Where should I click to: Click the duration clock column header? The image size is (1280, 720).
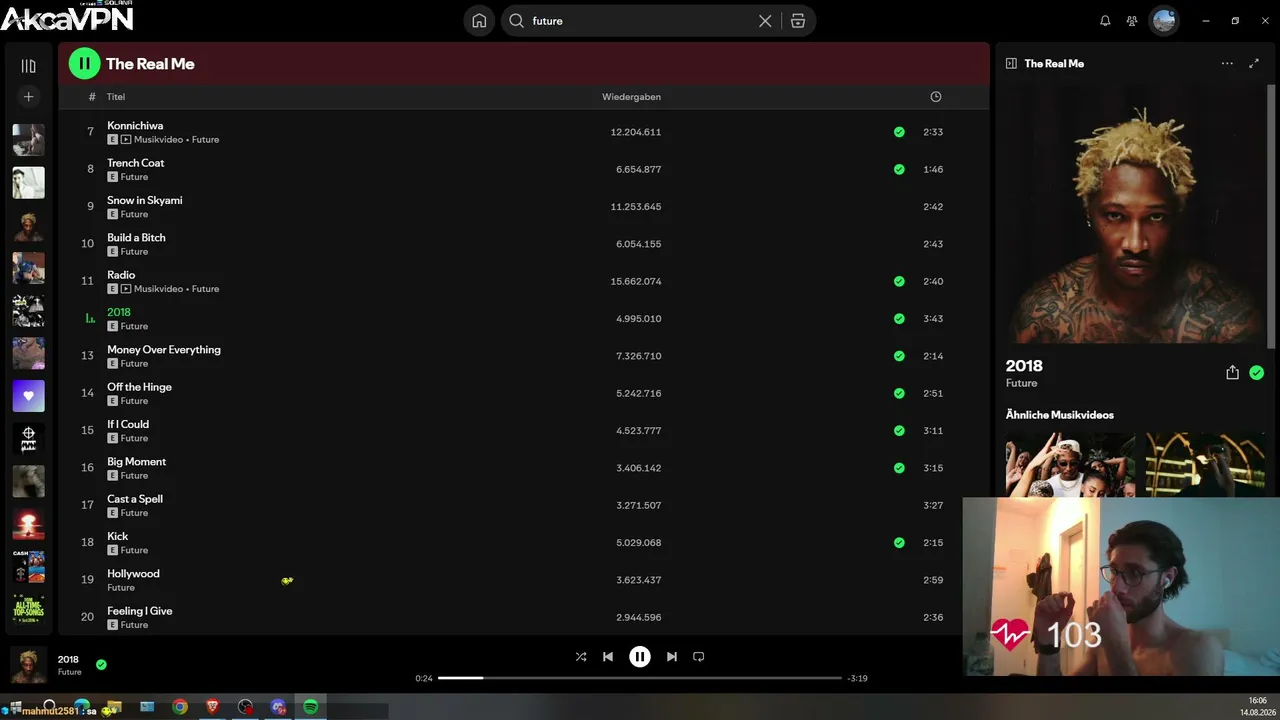936,97
